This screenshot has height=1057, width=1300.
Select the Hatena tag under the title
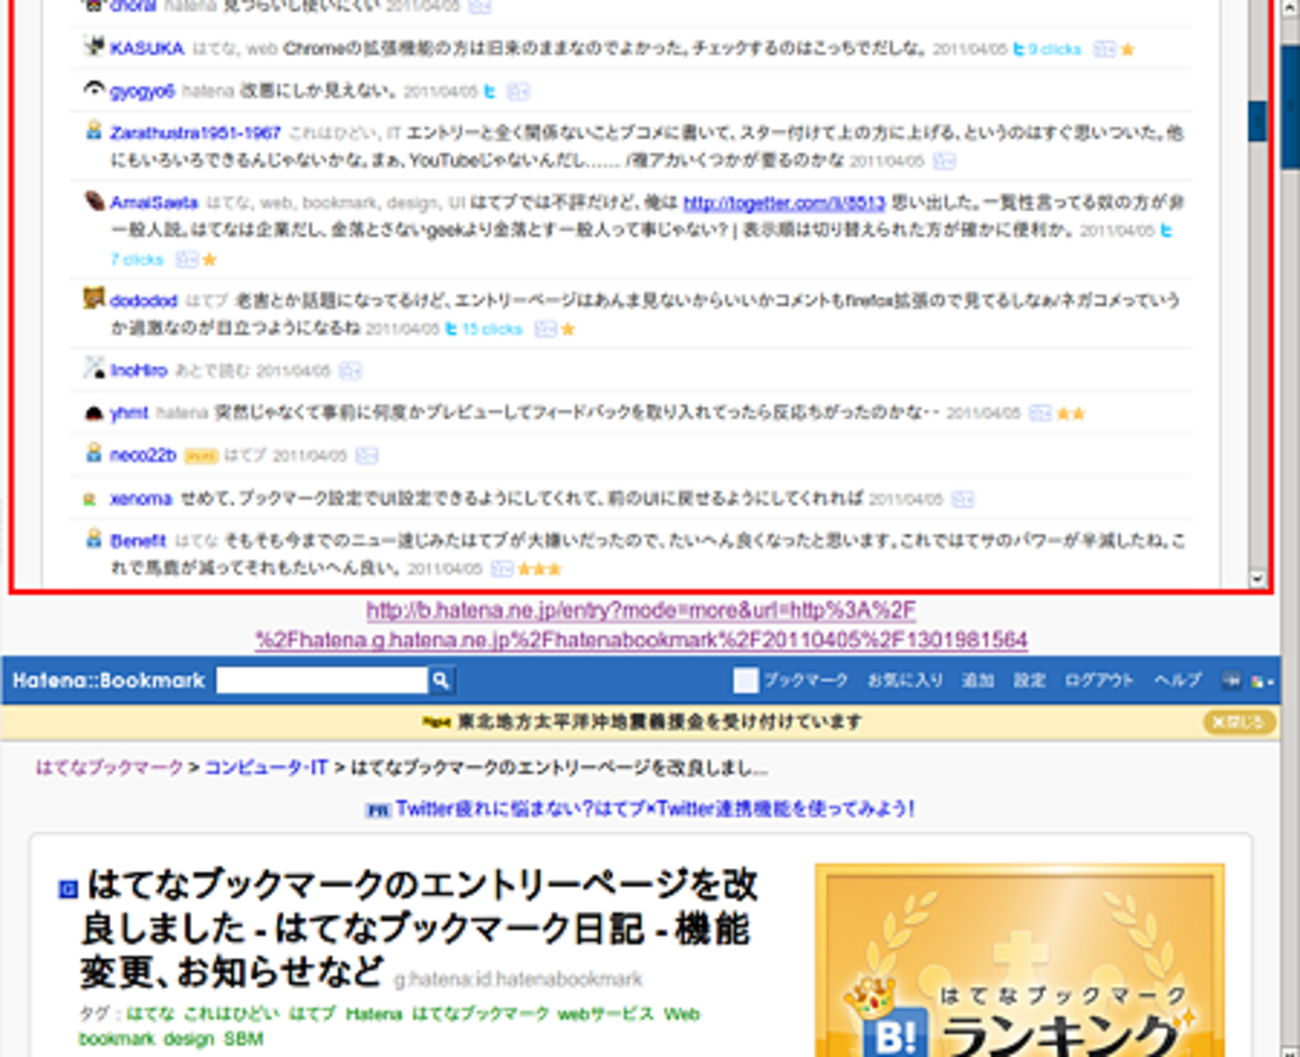coord(374,1013)
